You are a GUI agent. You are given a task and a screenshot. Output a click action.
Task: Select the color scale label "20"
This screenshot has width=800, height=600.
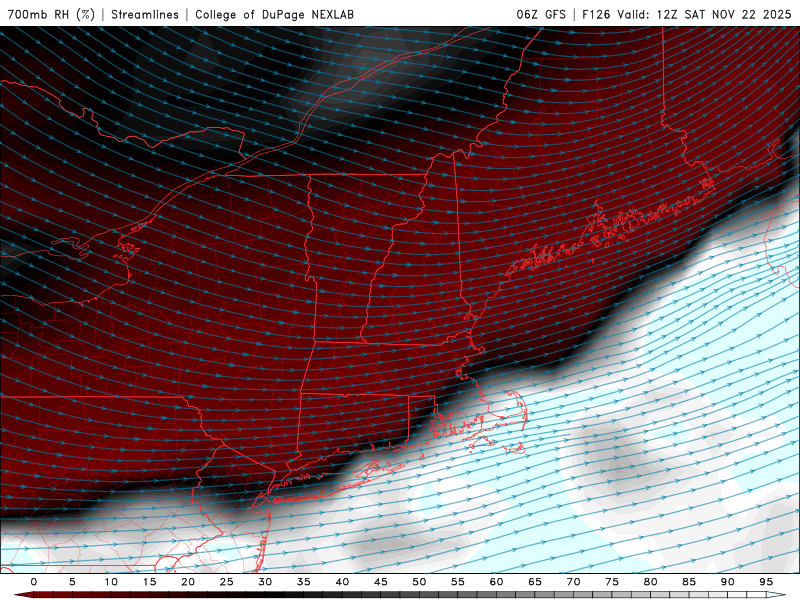point(188,582)
